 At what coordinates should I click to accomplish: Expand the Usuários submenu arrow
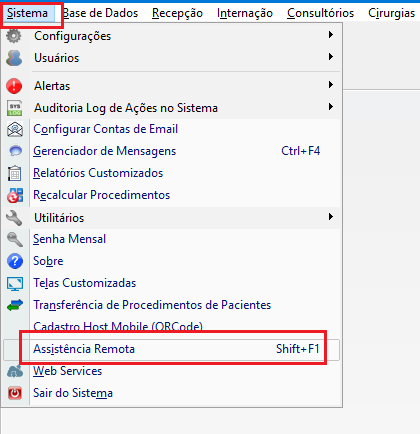pos(331,57)
